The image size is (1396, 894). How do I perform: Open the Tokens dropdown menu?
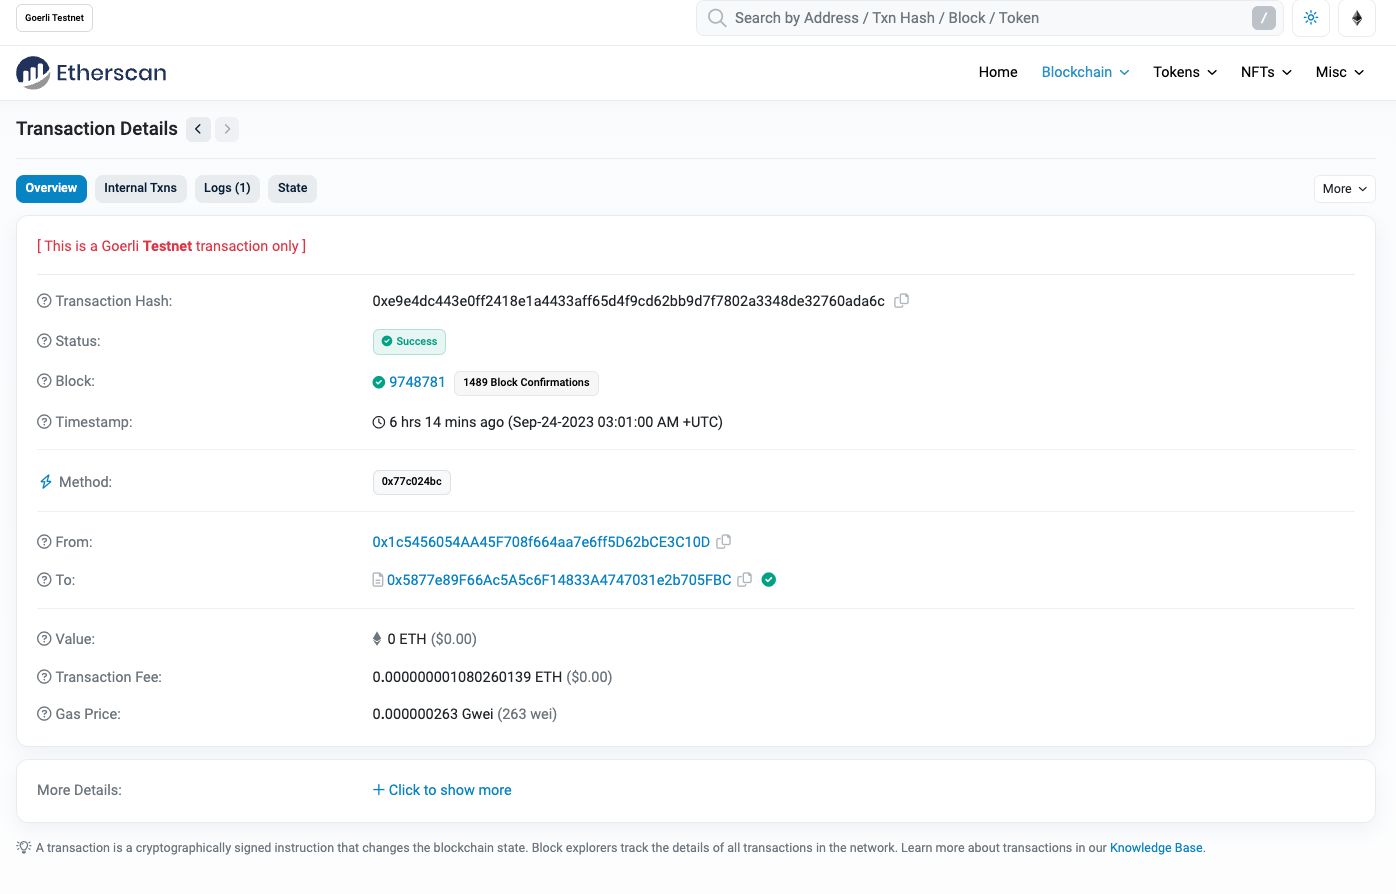click(1185, 72)
